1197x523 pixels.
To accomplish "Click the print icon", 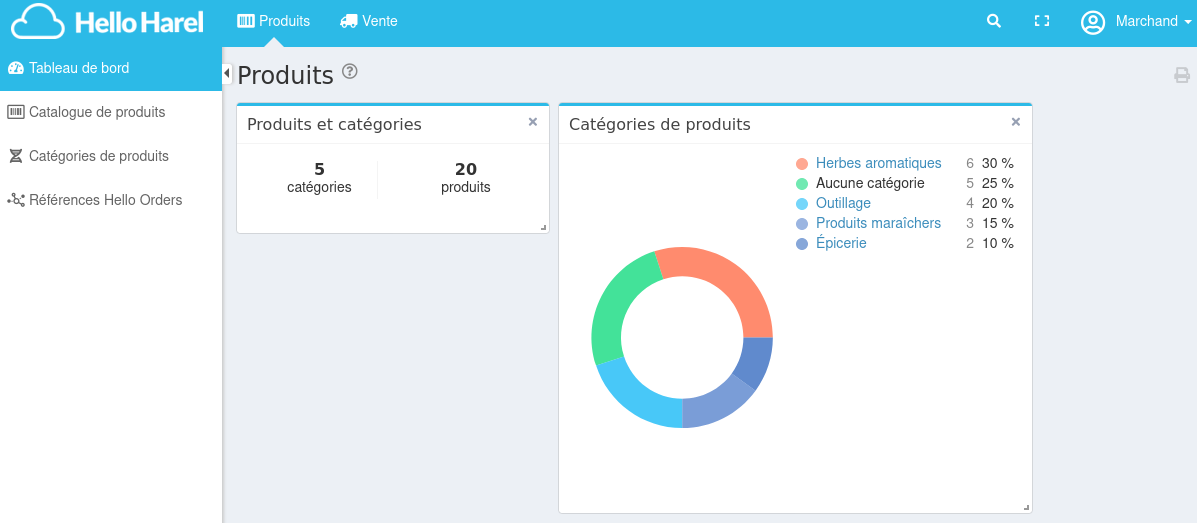I will click(1181, 75).
